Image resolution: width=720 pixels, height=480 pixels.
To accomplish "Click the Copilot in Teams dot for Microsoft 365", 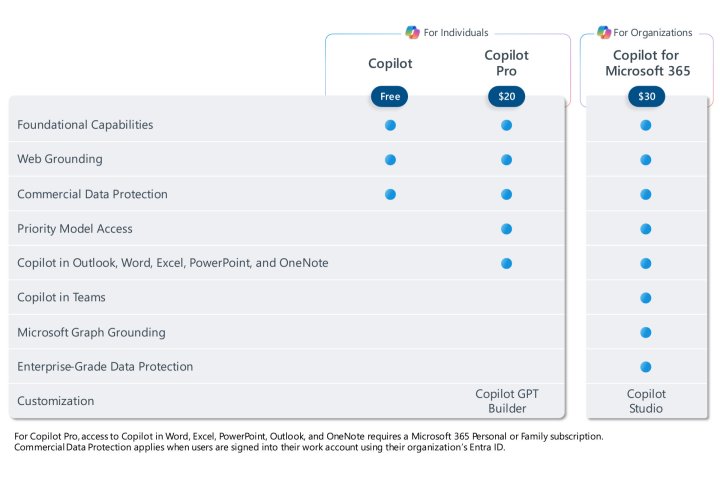I will (646, 298).
